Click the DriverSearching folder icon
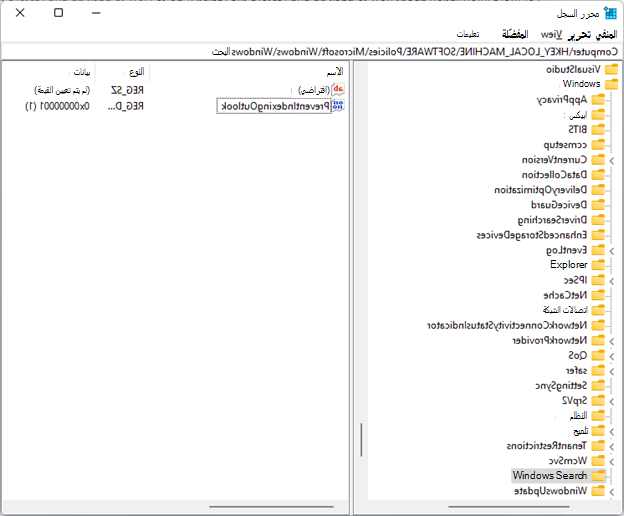624x516 pixels. coord(598,220)
